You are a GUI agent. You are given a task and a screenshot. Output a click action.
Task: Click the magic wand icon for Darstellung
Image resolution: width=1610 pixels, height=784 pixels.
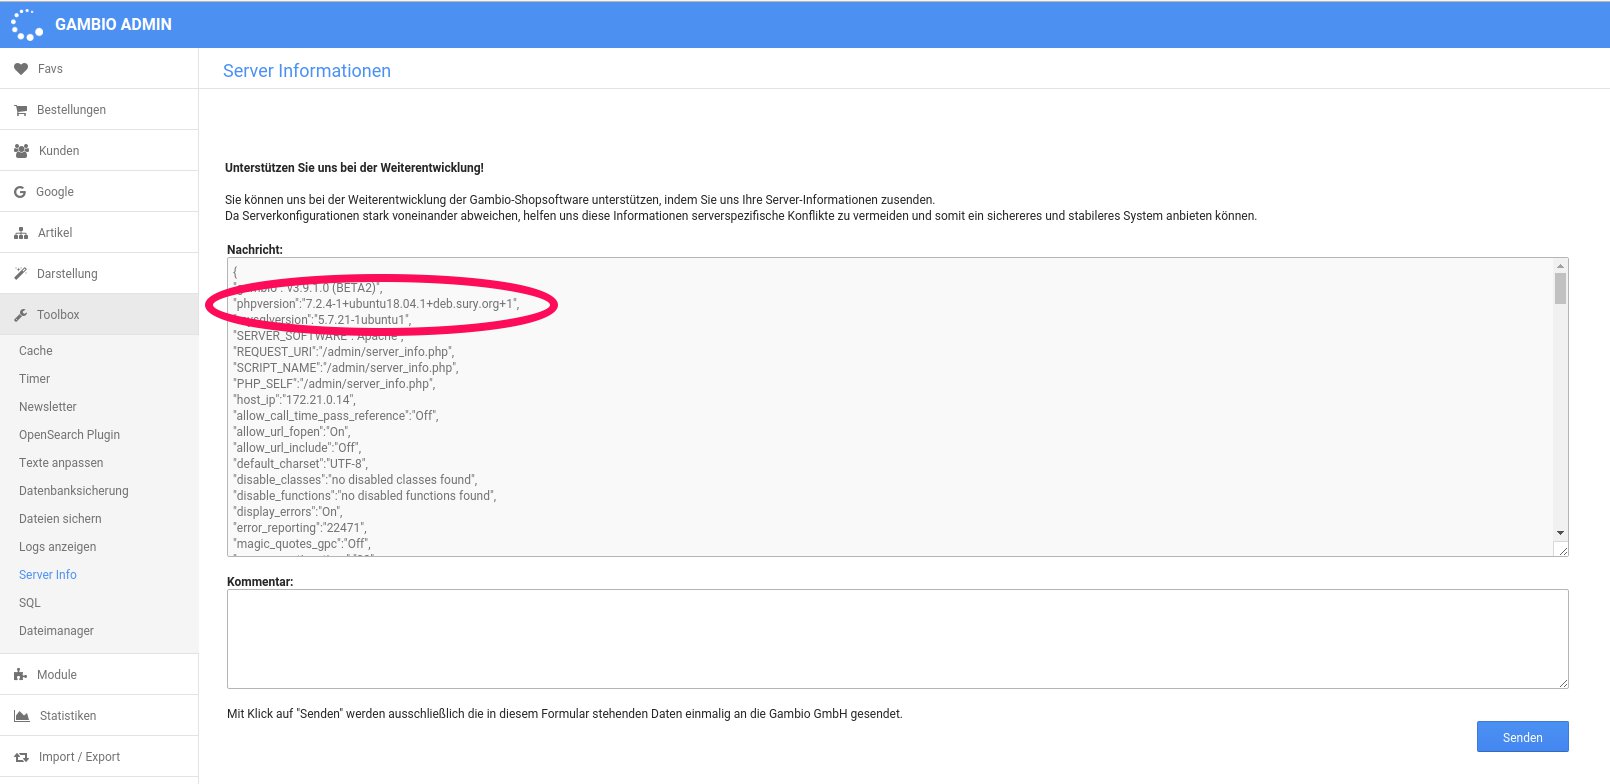[21, 274]
